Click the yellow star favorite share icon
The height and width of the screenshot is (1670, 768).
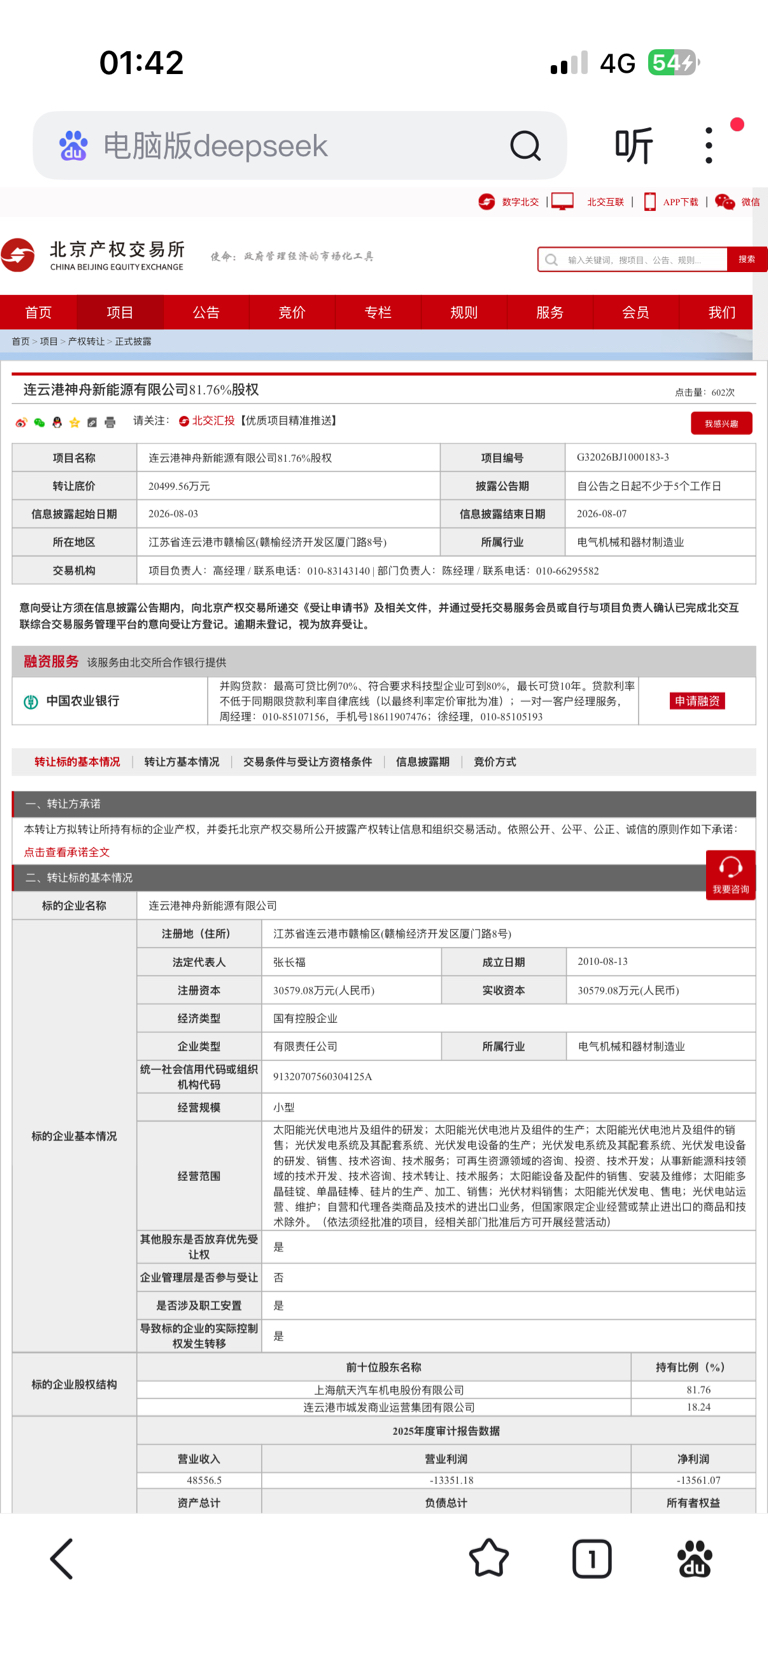[74, 423]
